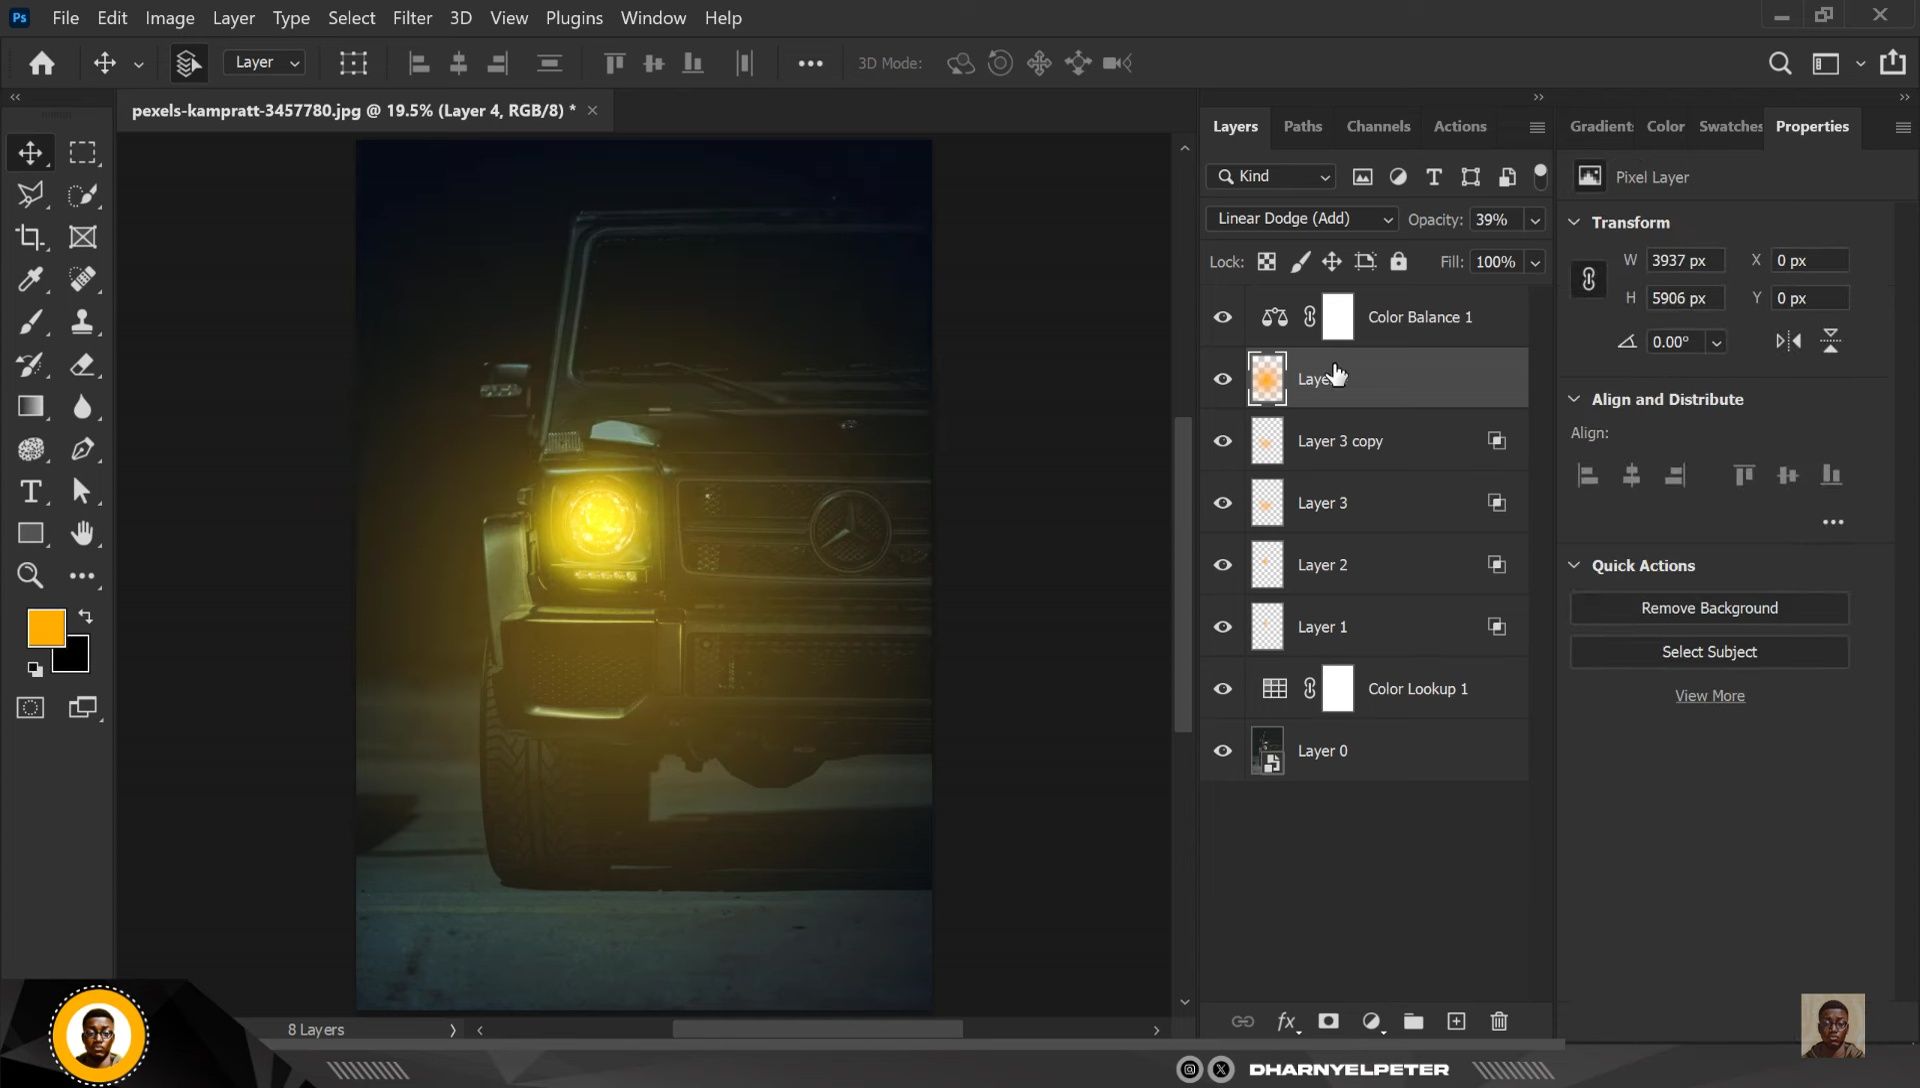Create a new group folder icon
Image resolution: width=1920 pixels, height=1088 pixels.
[1413, 1021]
